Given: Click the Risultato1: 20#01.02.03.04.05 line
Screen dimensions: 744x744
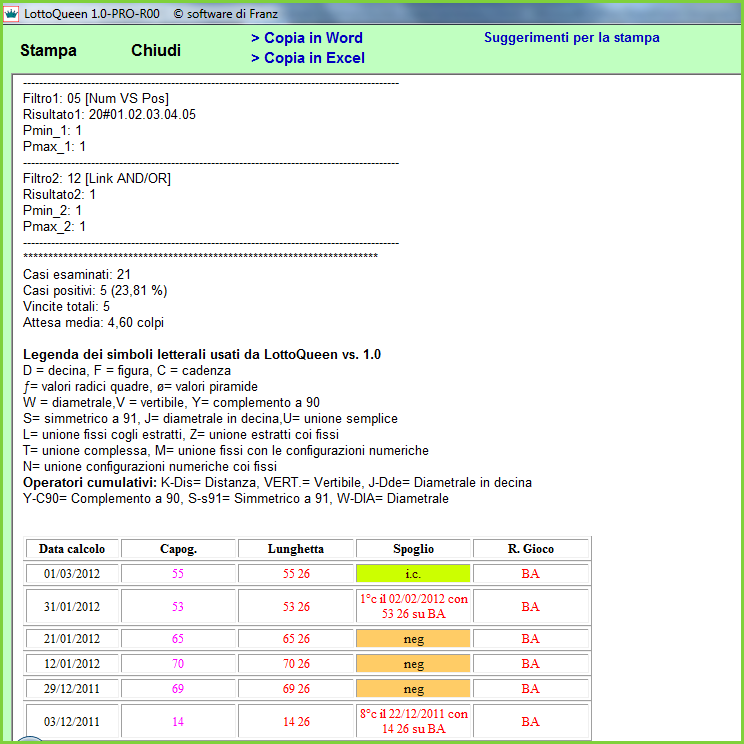Looking at the screenshot, I should point(109,114).
